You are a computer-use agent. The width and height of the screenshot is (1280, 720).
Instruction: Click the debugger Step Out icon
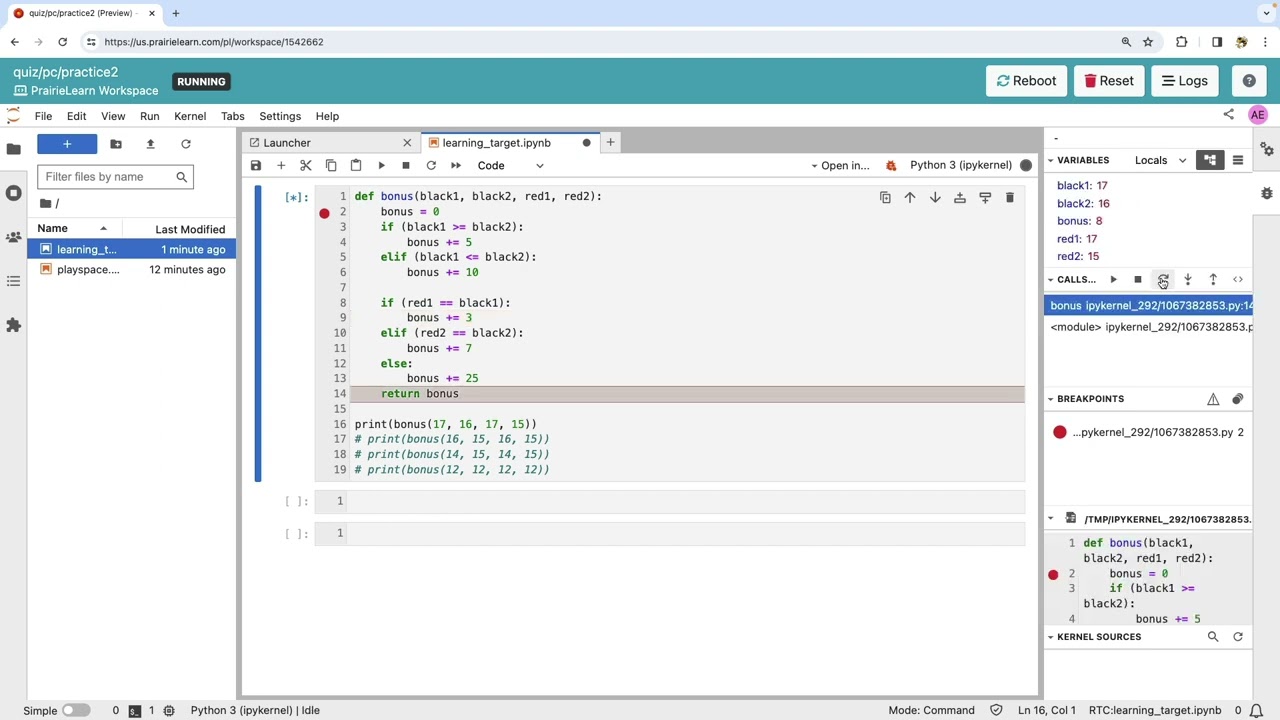(1213, 280)
